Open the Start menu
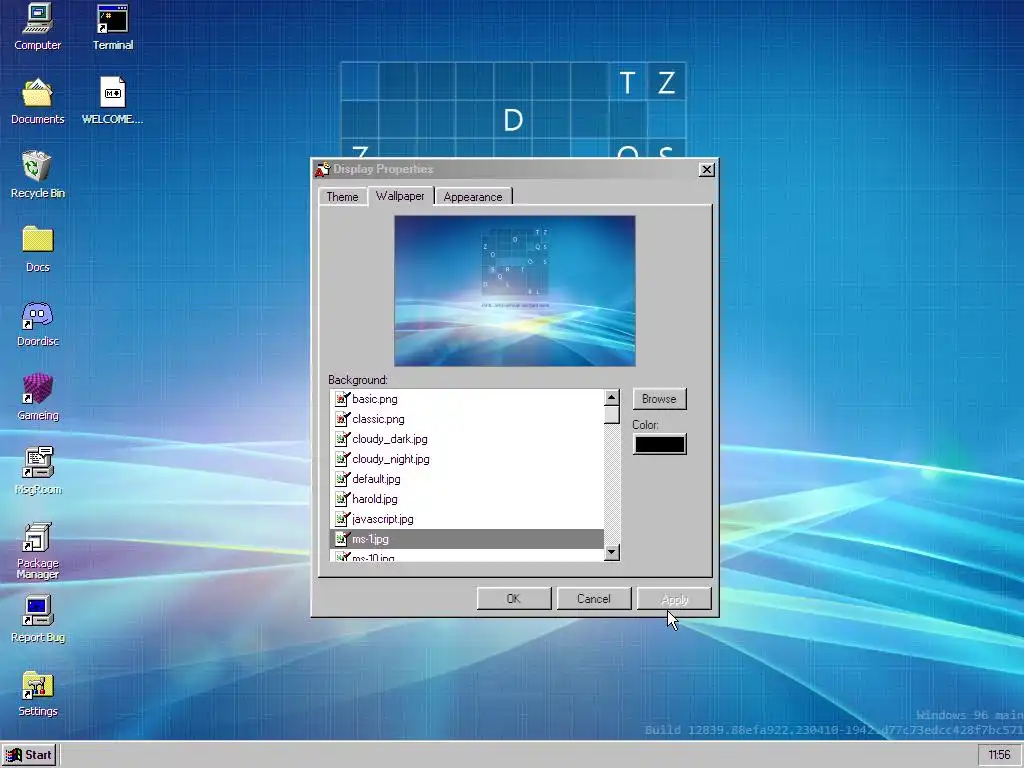The width and height of the screenshot is (1024, 768). tap(29, 755)
